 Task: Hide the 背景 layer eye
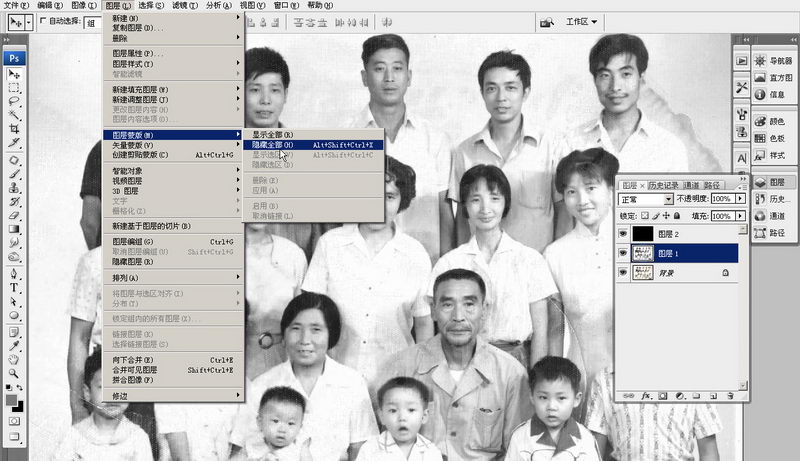pyautogui.click(x=623, y=273)
